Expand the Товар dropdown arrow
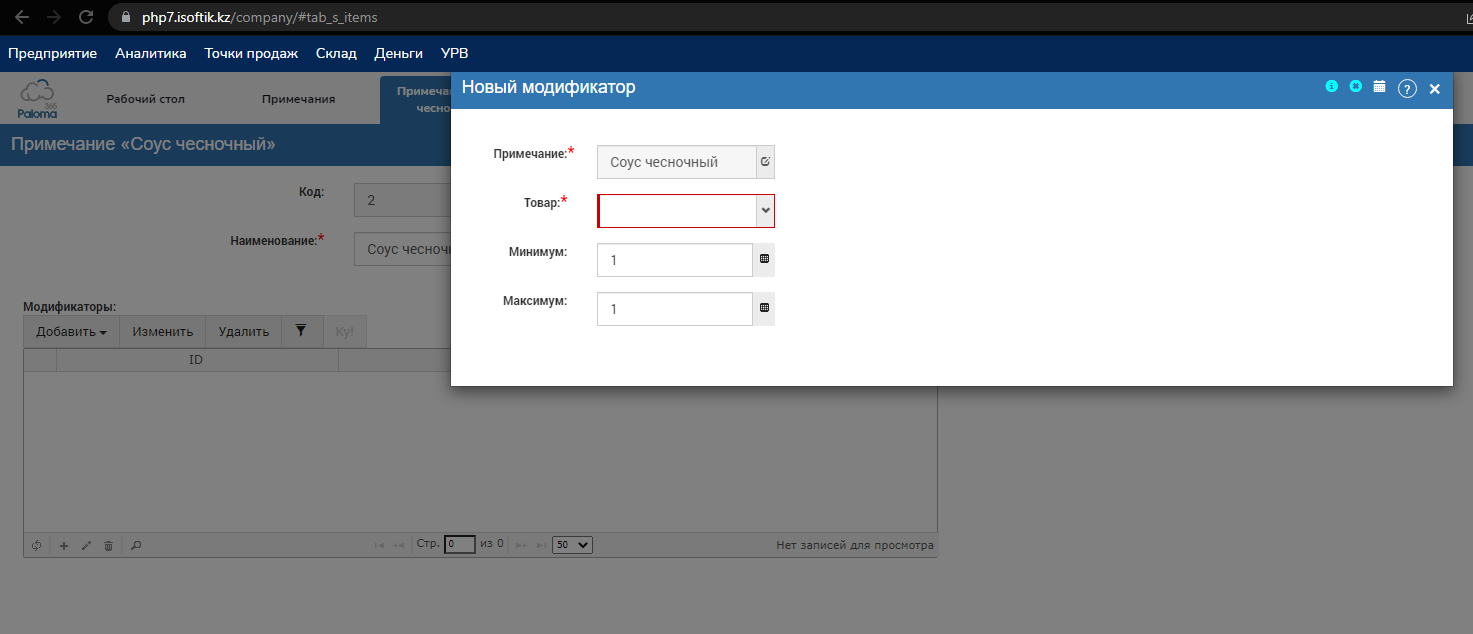 click(765, 211)
